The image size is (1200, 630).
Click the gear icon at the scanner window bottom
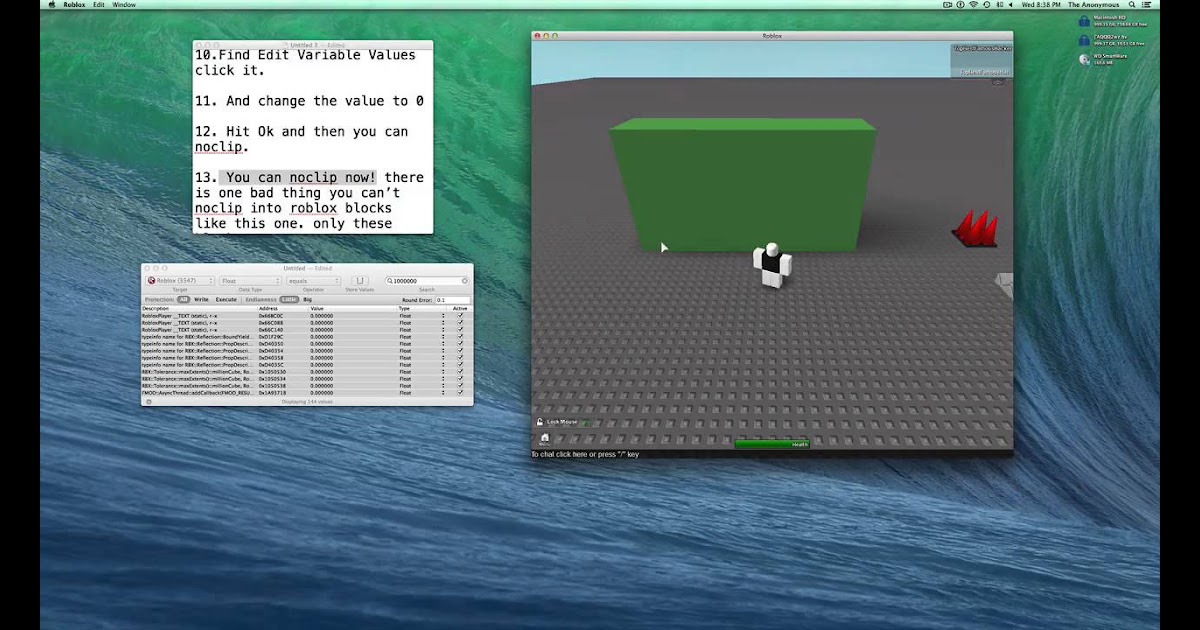point(148,401)
